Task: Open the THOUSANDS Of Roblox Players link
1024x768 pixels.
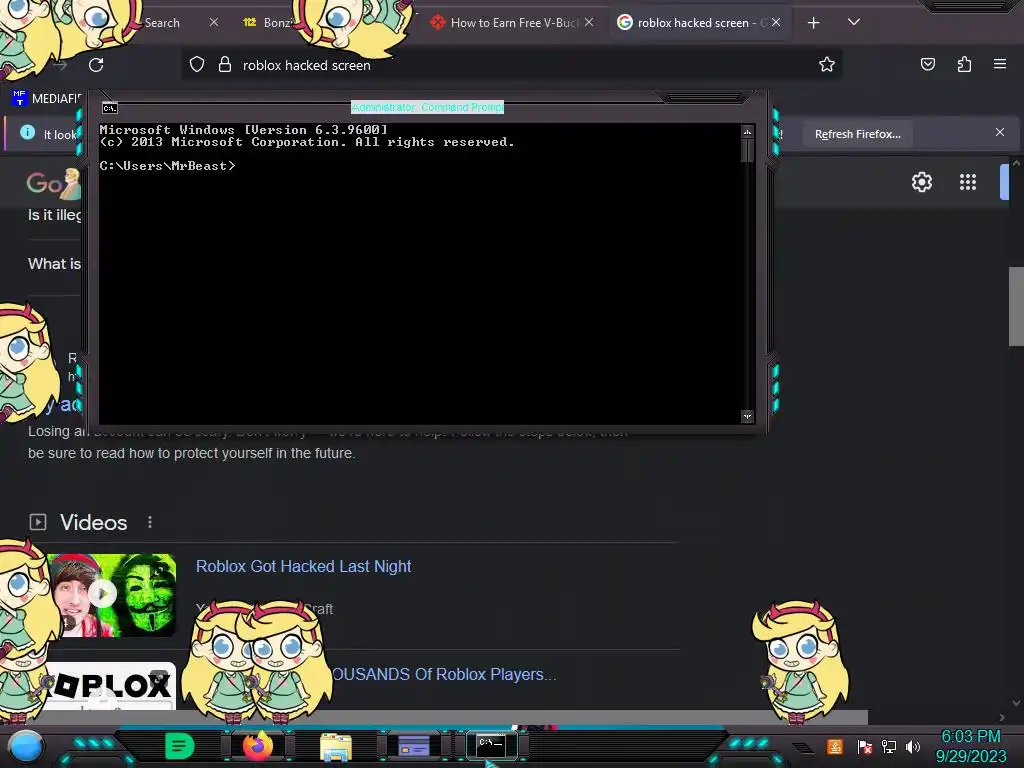Action: point(443,674)
